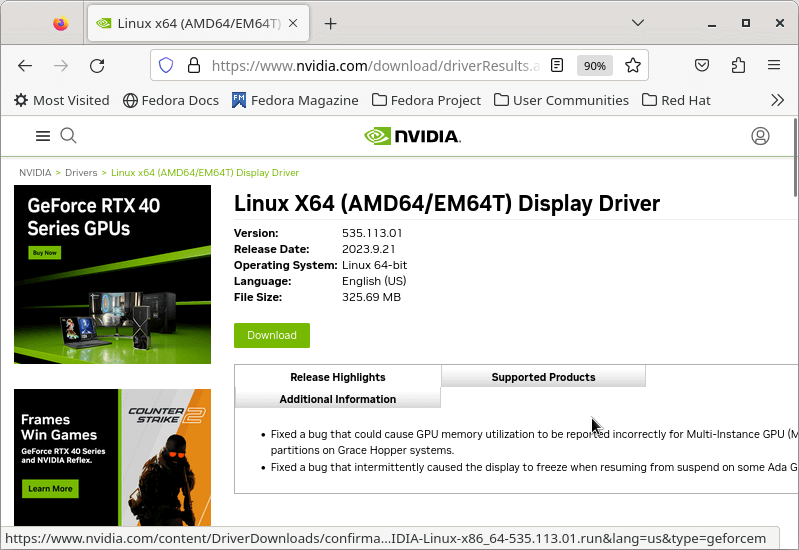This screenshot has height=550, width=799.
Task: Open NVIDIA site hamburger menu
Action: [x=43, y=136]
